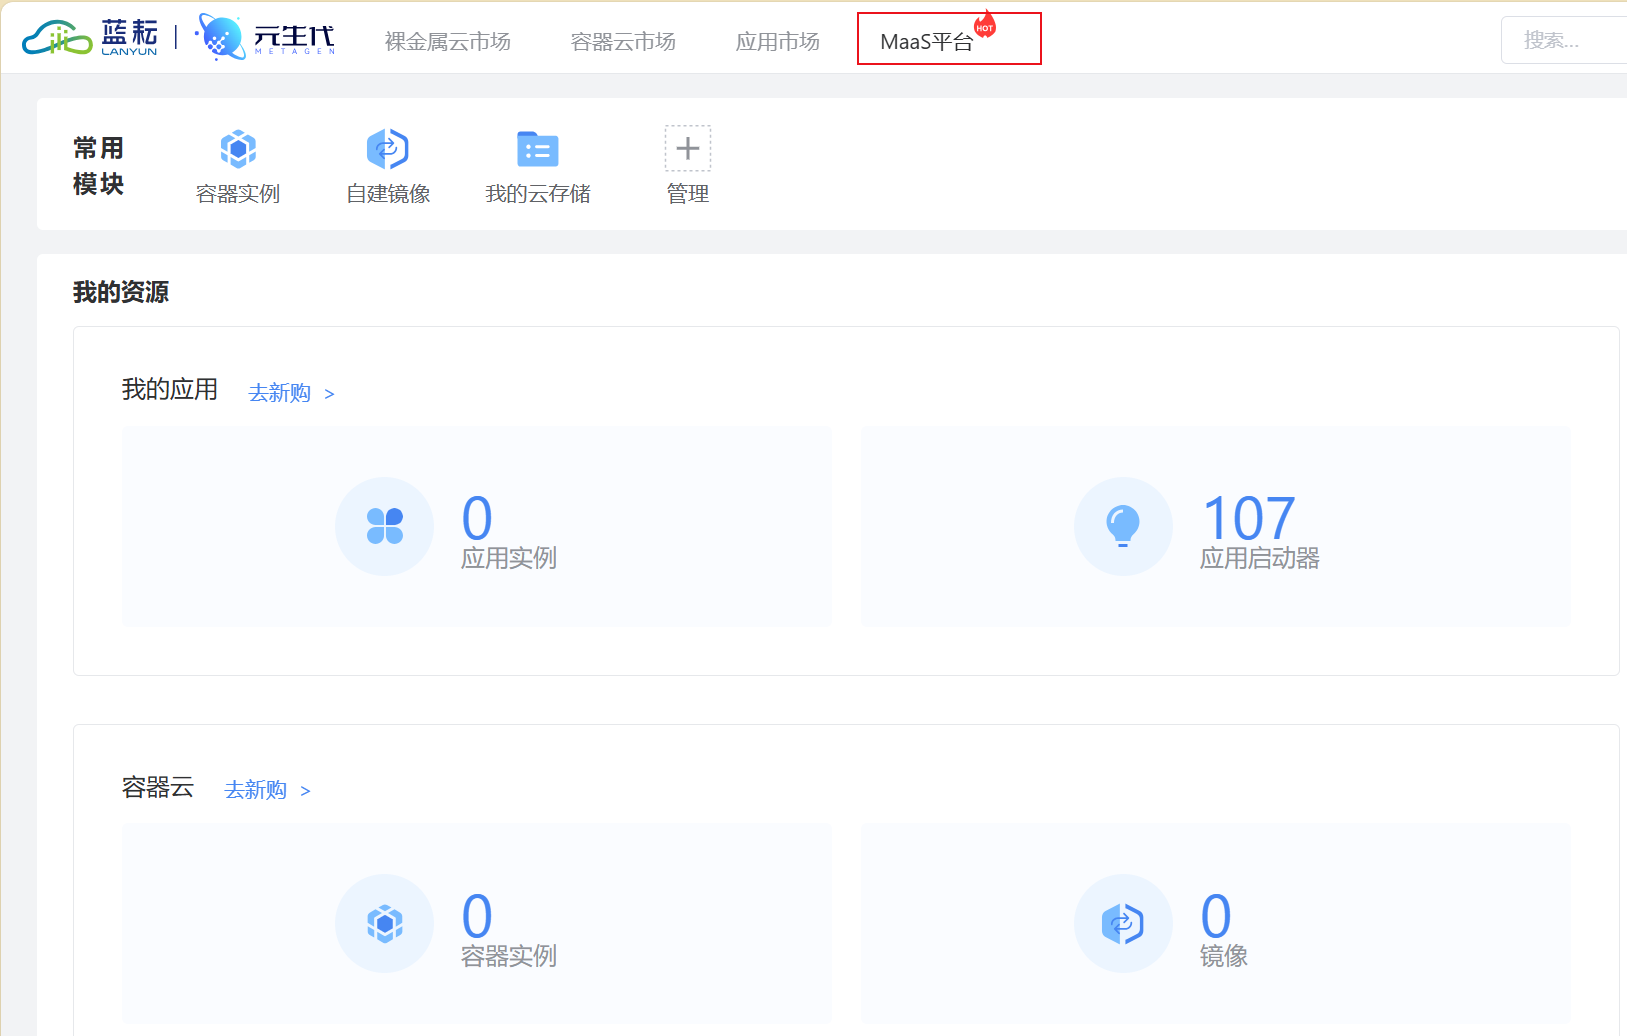The width and height of the screenshot is (1627, 1036).
Task: Click arrow after 容器云 去新购
Action: [x=305, y=791]
